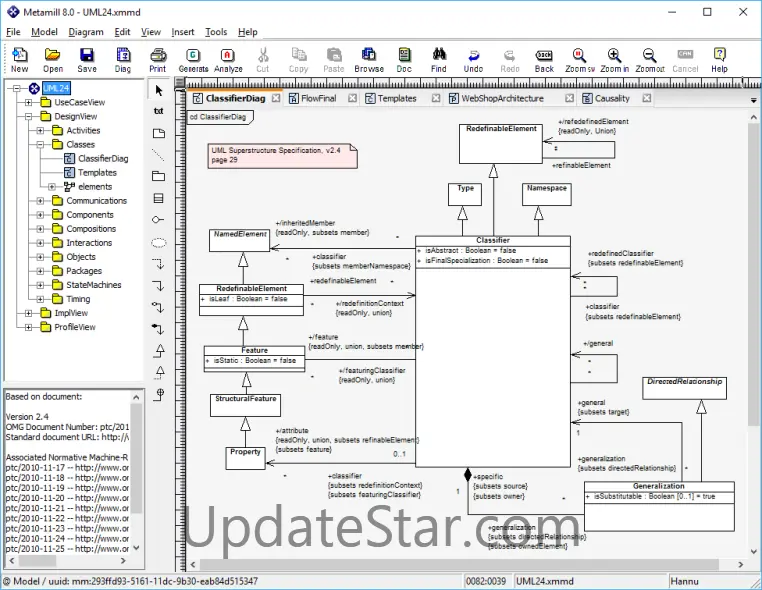Select the Classifier class box title
The height and width of the screenshot is (590, 762).
493,241
